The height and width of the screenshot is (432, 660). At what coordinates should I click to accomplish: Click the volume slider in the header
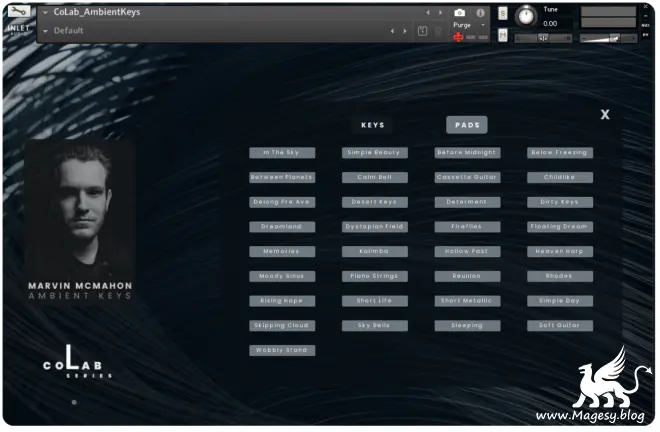click(x=608, y=39)
